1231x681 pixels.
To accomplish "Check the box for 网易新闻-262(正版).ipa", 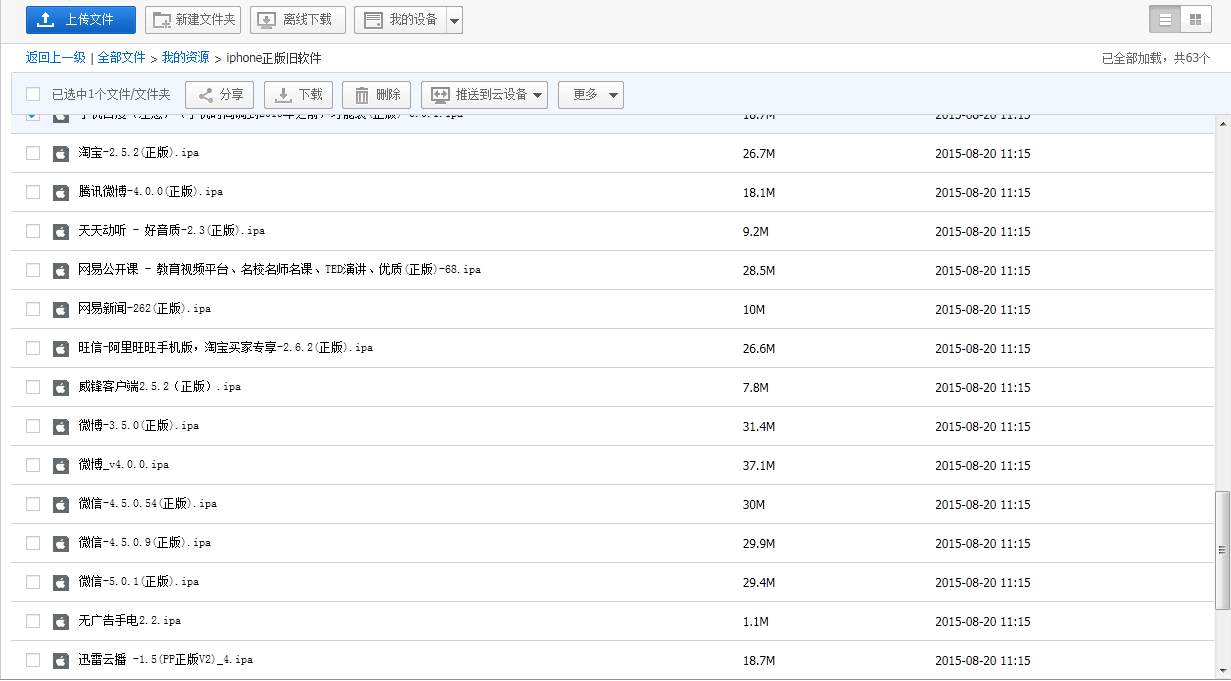I will (x=33, y=309).
